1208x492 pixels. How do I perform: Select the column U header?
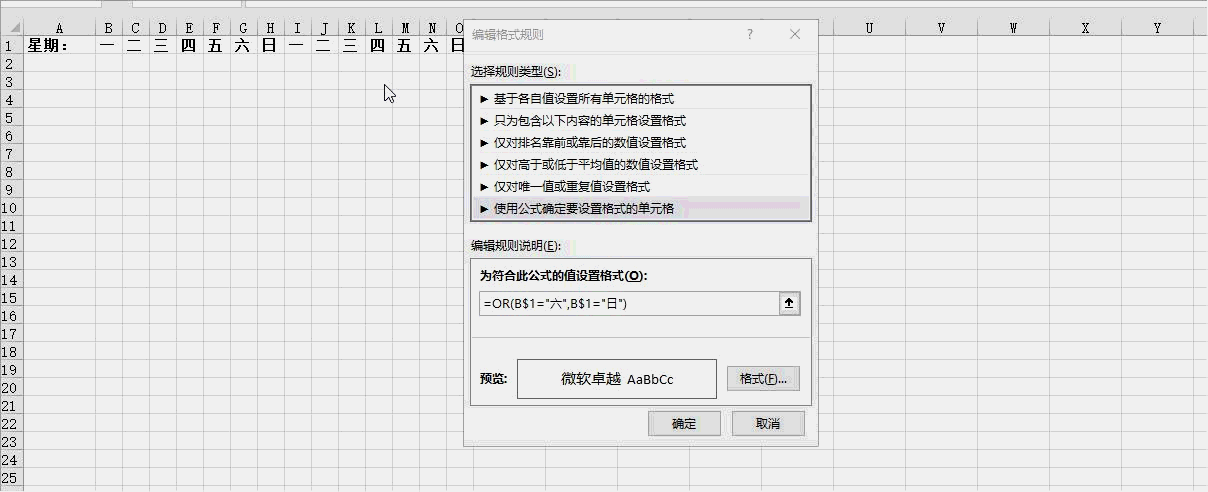point(869,28)
